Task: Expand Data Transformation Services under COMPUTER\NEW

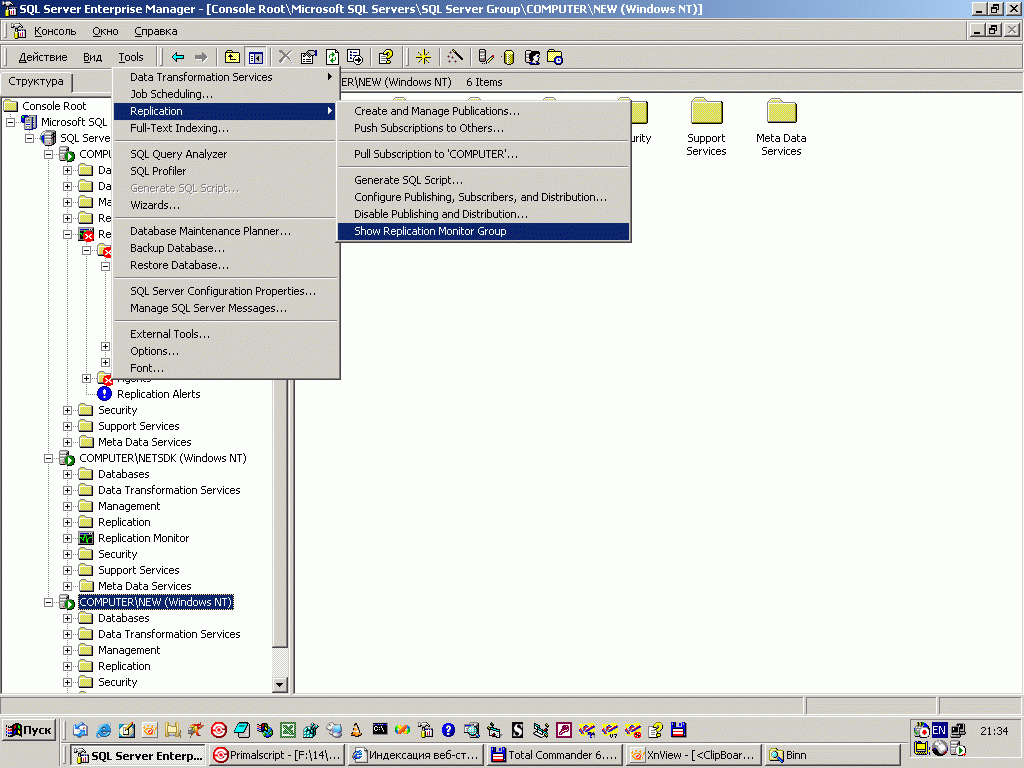Action: [x=67, y=634]
